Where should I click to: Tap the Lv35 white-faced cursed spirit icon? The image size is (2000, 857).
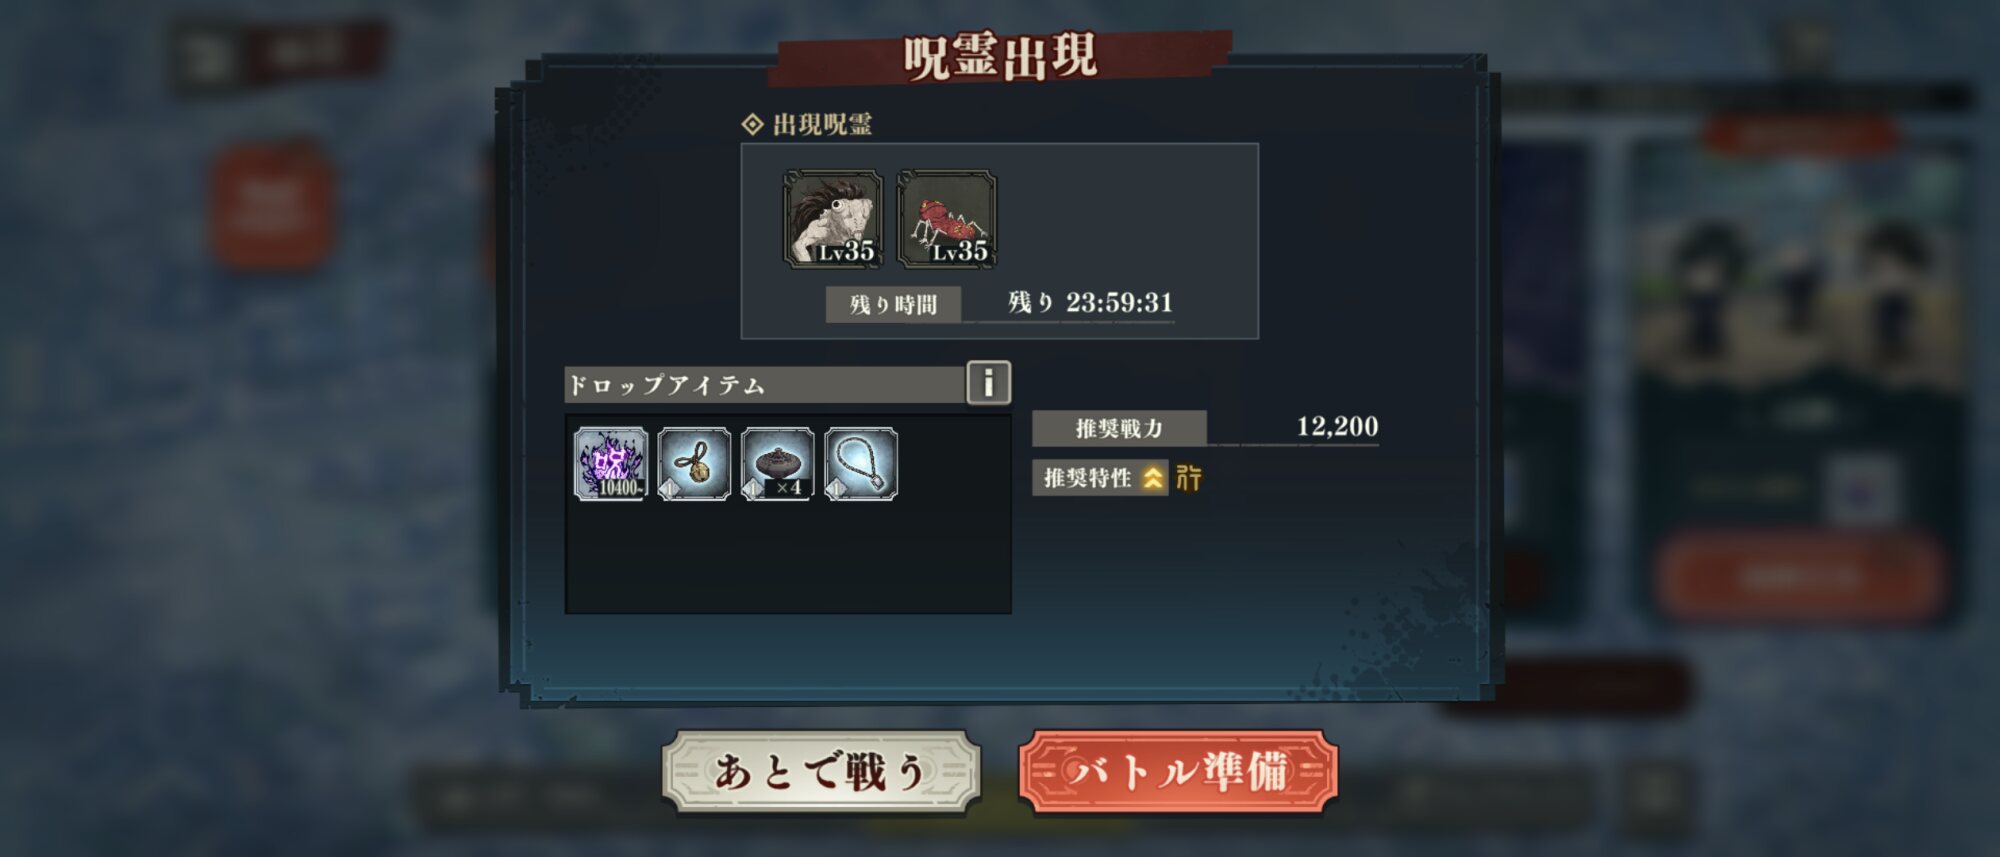tap(833, 219)
